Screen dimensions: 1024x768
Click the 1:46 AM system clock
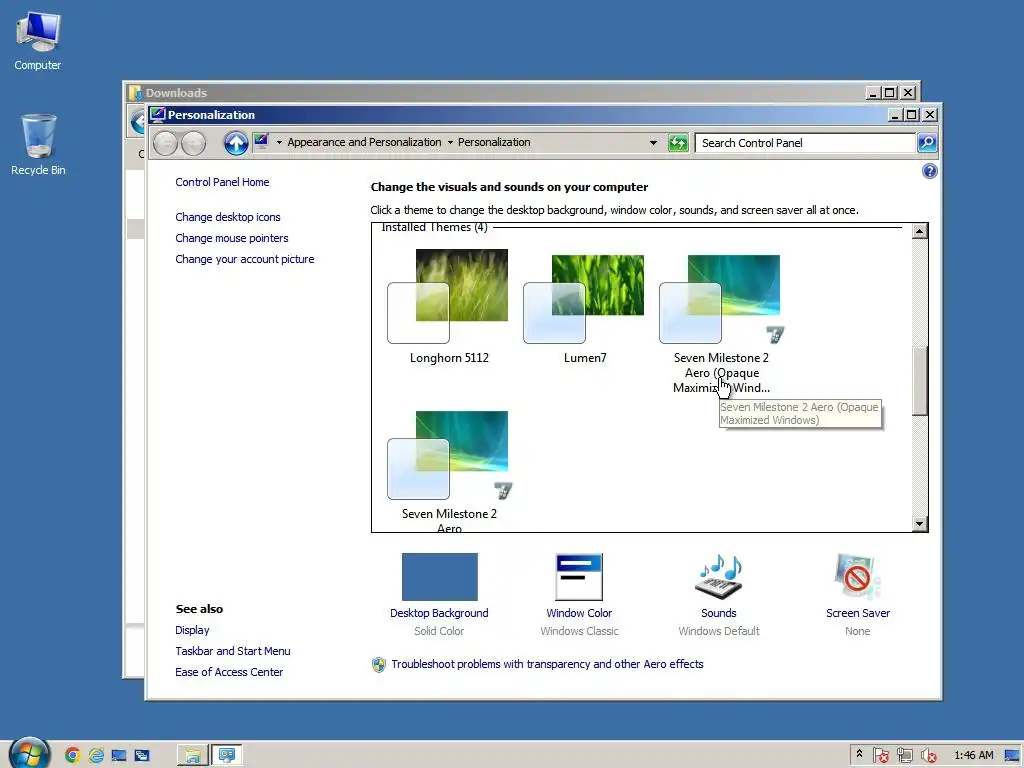click(974, 756)
